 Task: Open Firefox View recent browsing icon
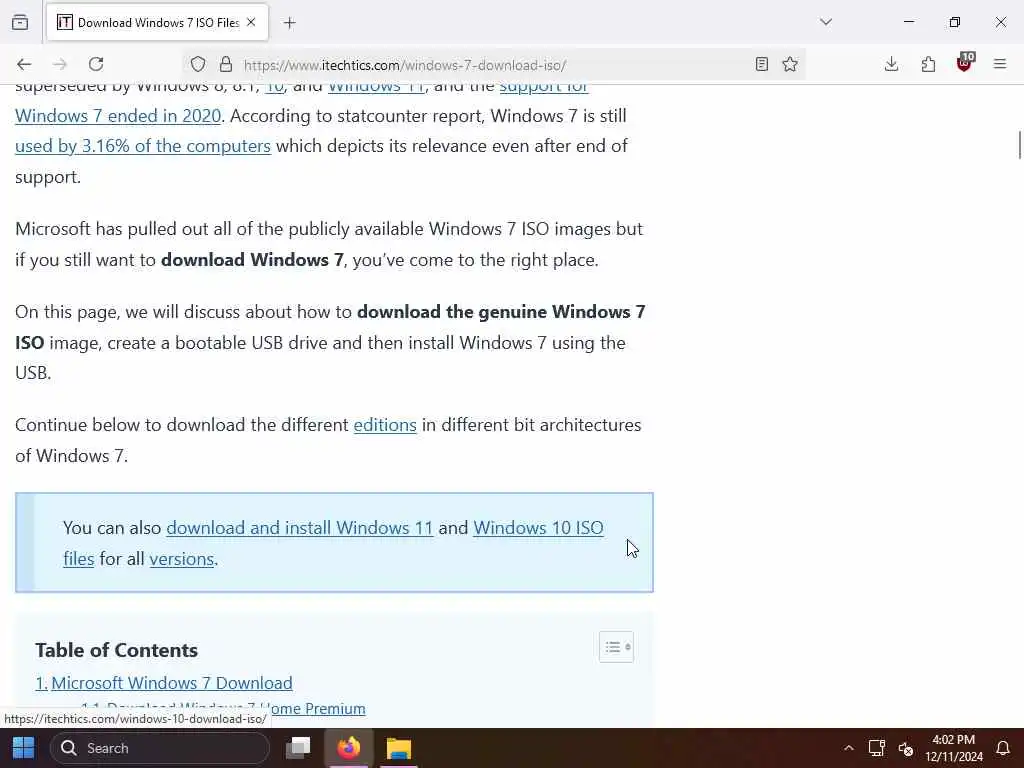coord(20,22)
